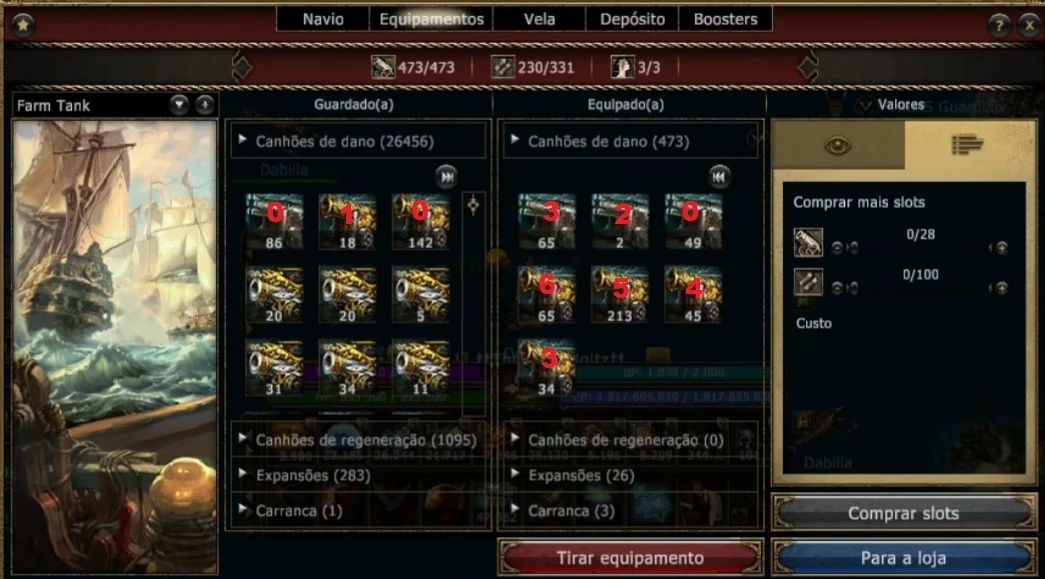This screenshot has height=579, width=1045.
Task: Switch to the list view tab
Action: [968, 145]
